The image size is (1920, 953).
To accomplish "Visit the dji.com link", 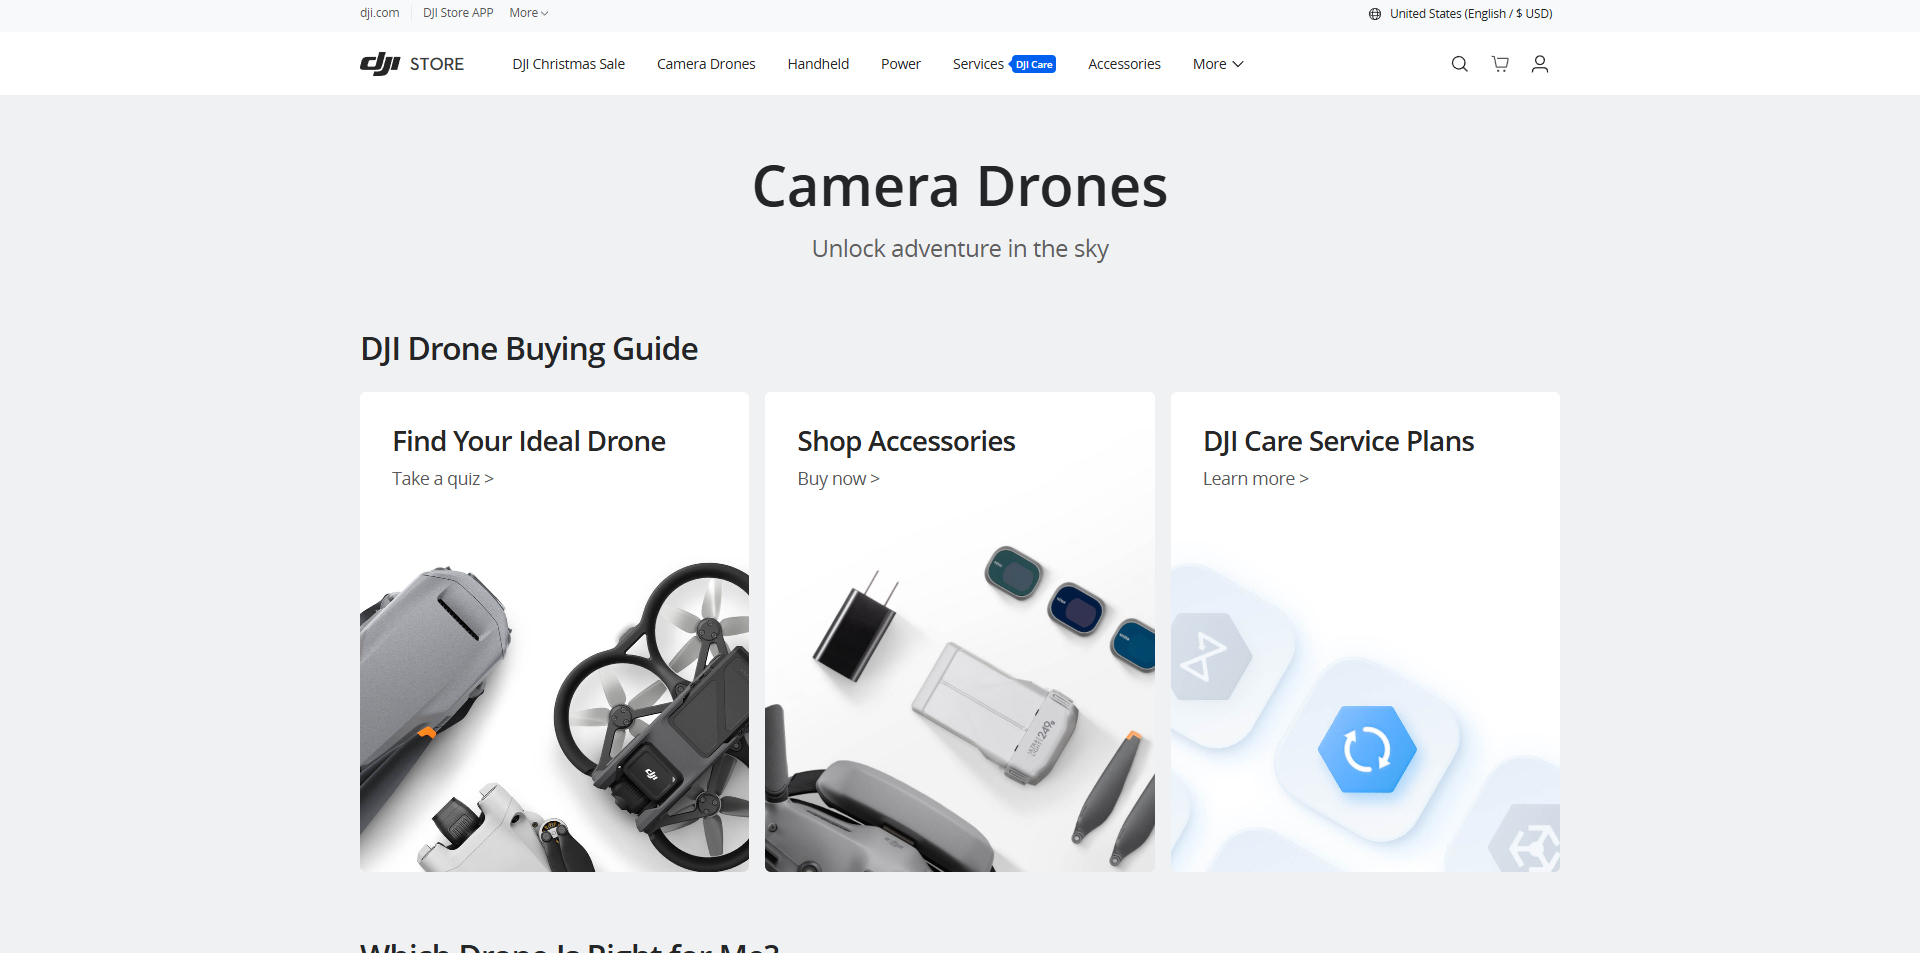I will click(379, 12).
